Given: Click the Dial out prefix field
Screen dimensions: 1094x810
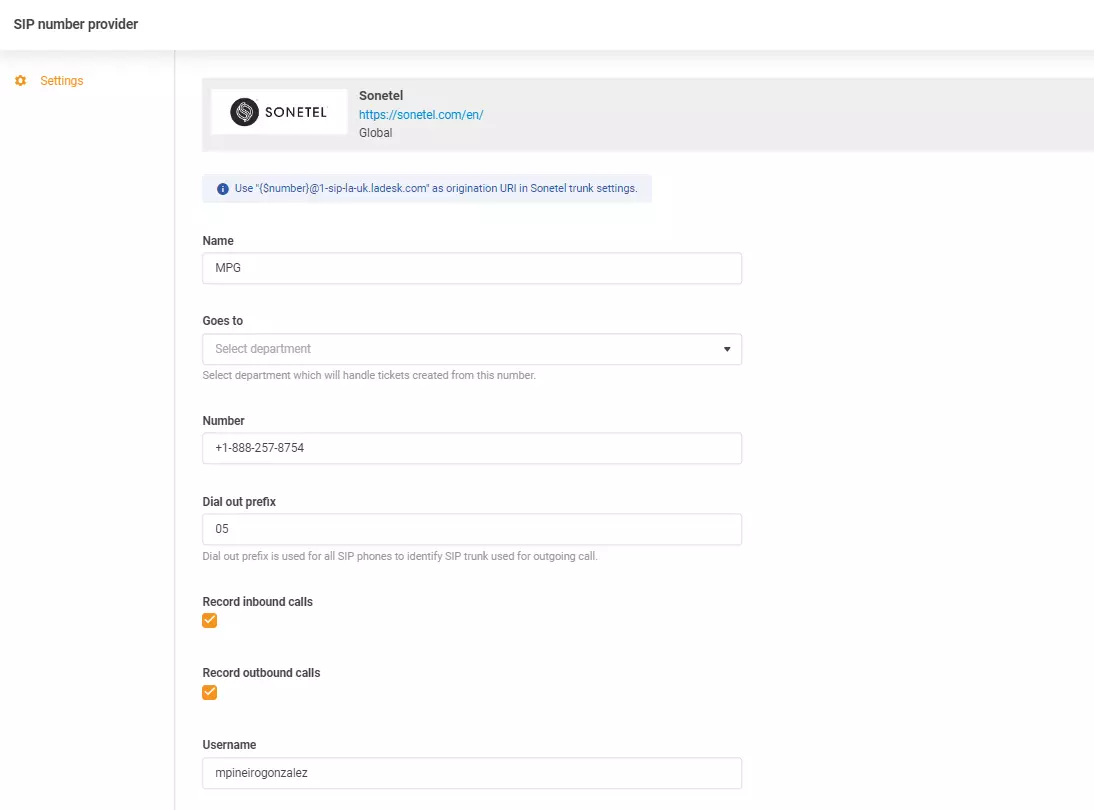Looking at the screenshot, I should tap(471, 529).
